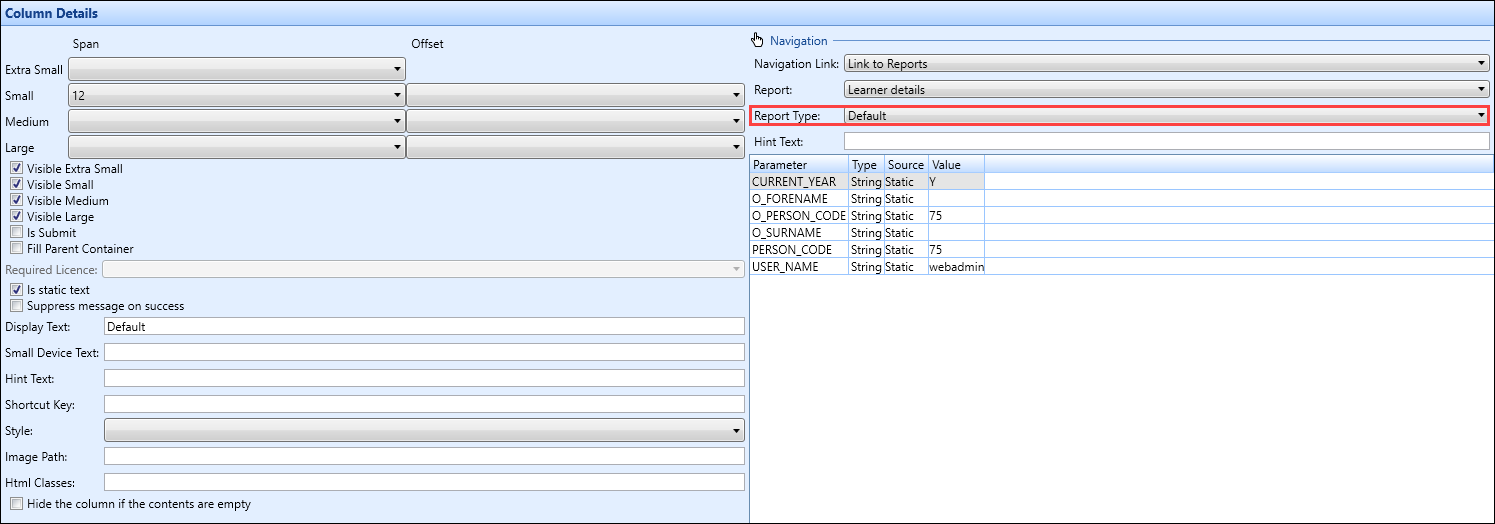Click the hand icon beside Navigation heading

click(757, 40)
